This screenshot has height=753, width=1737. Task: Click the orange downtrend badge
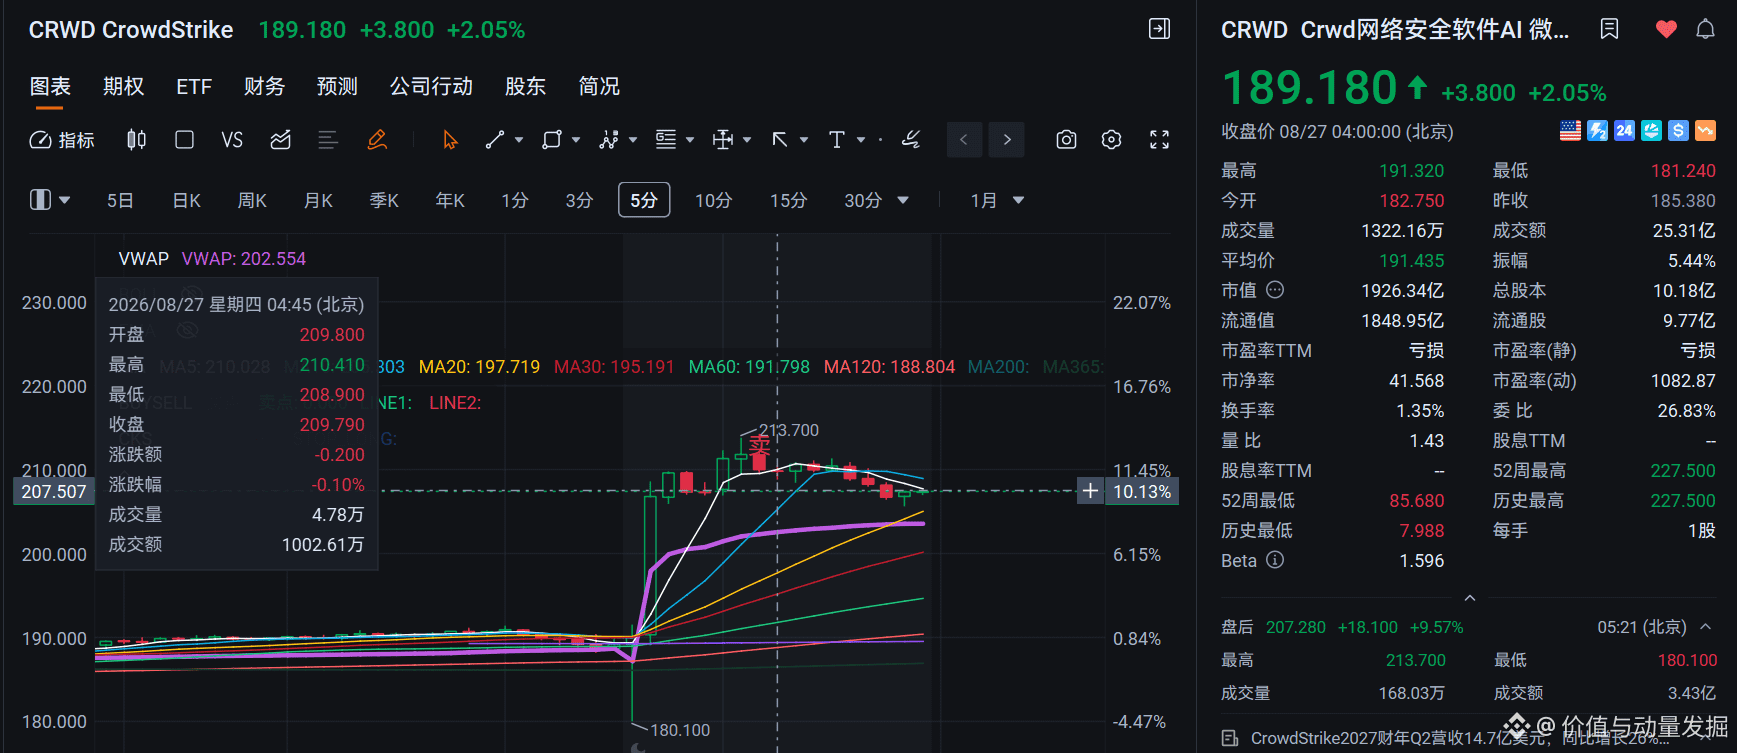(x=1705, y=131)
